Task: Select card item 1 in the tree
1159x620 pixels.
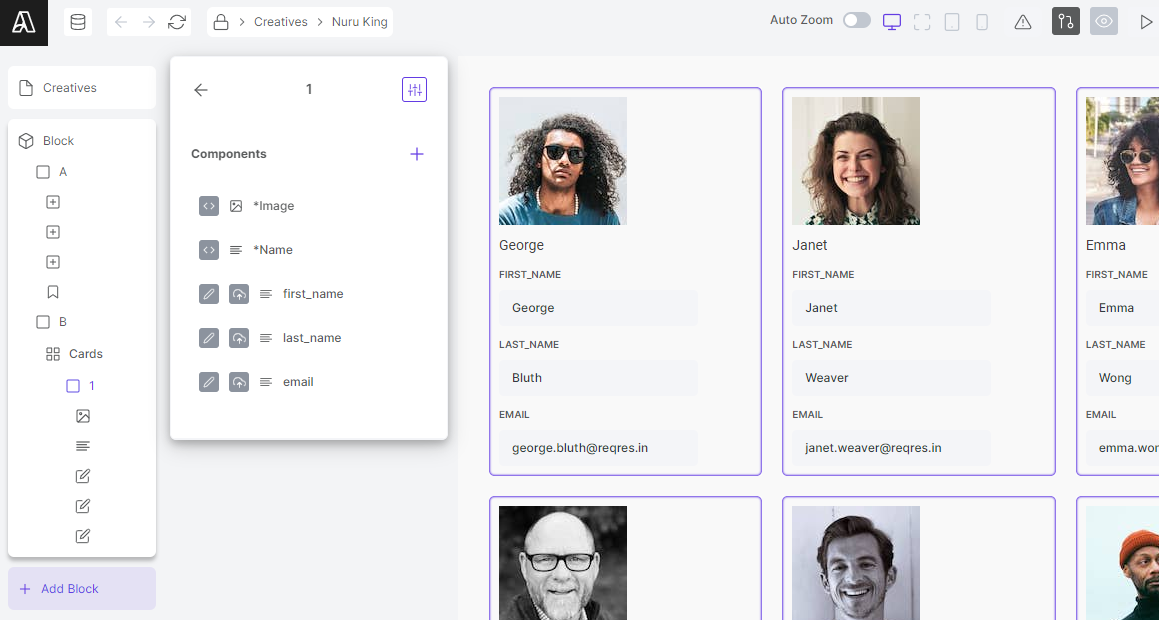Action: click(81, 386)
